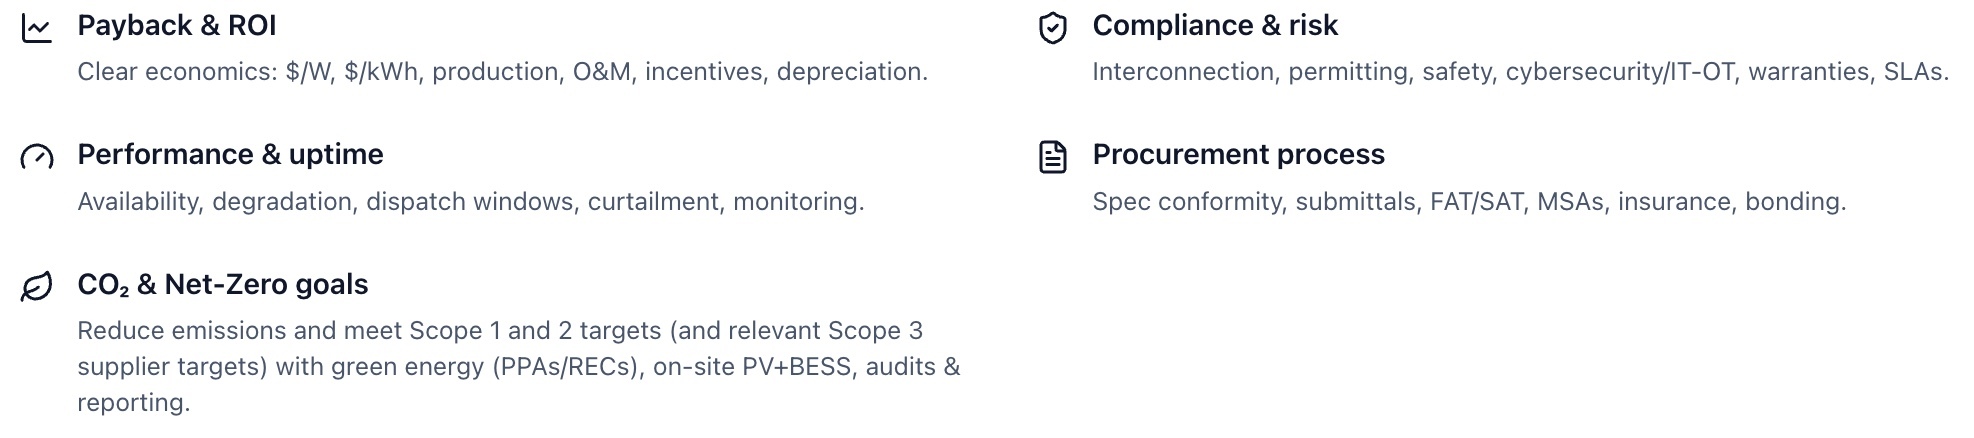Select the Procurement process heading
1974x438 pixels.
[x=1238, y=155]
